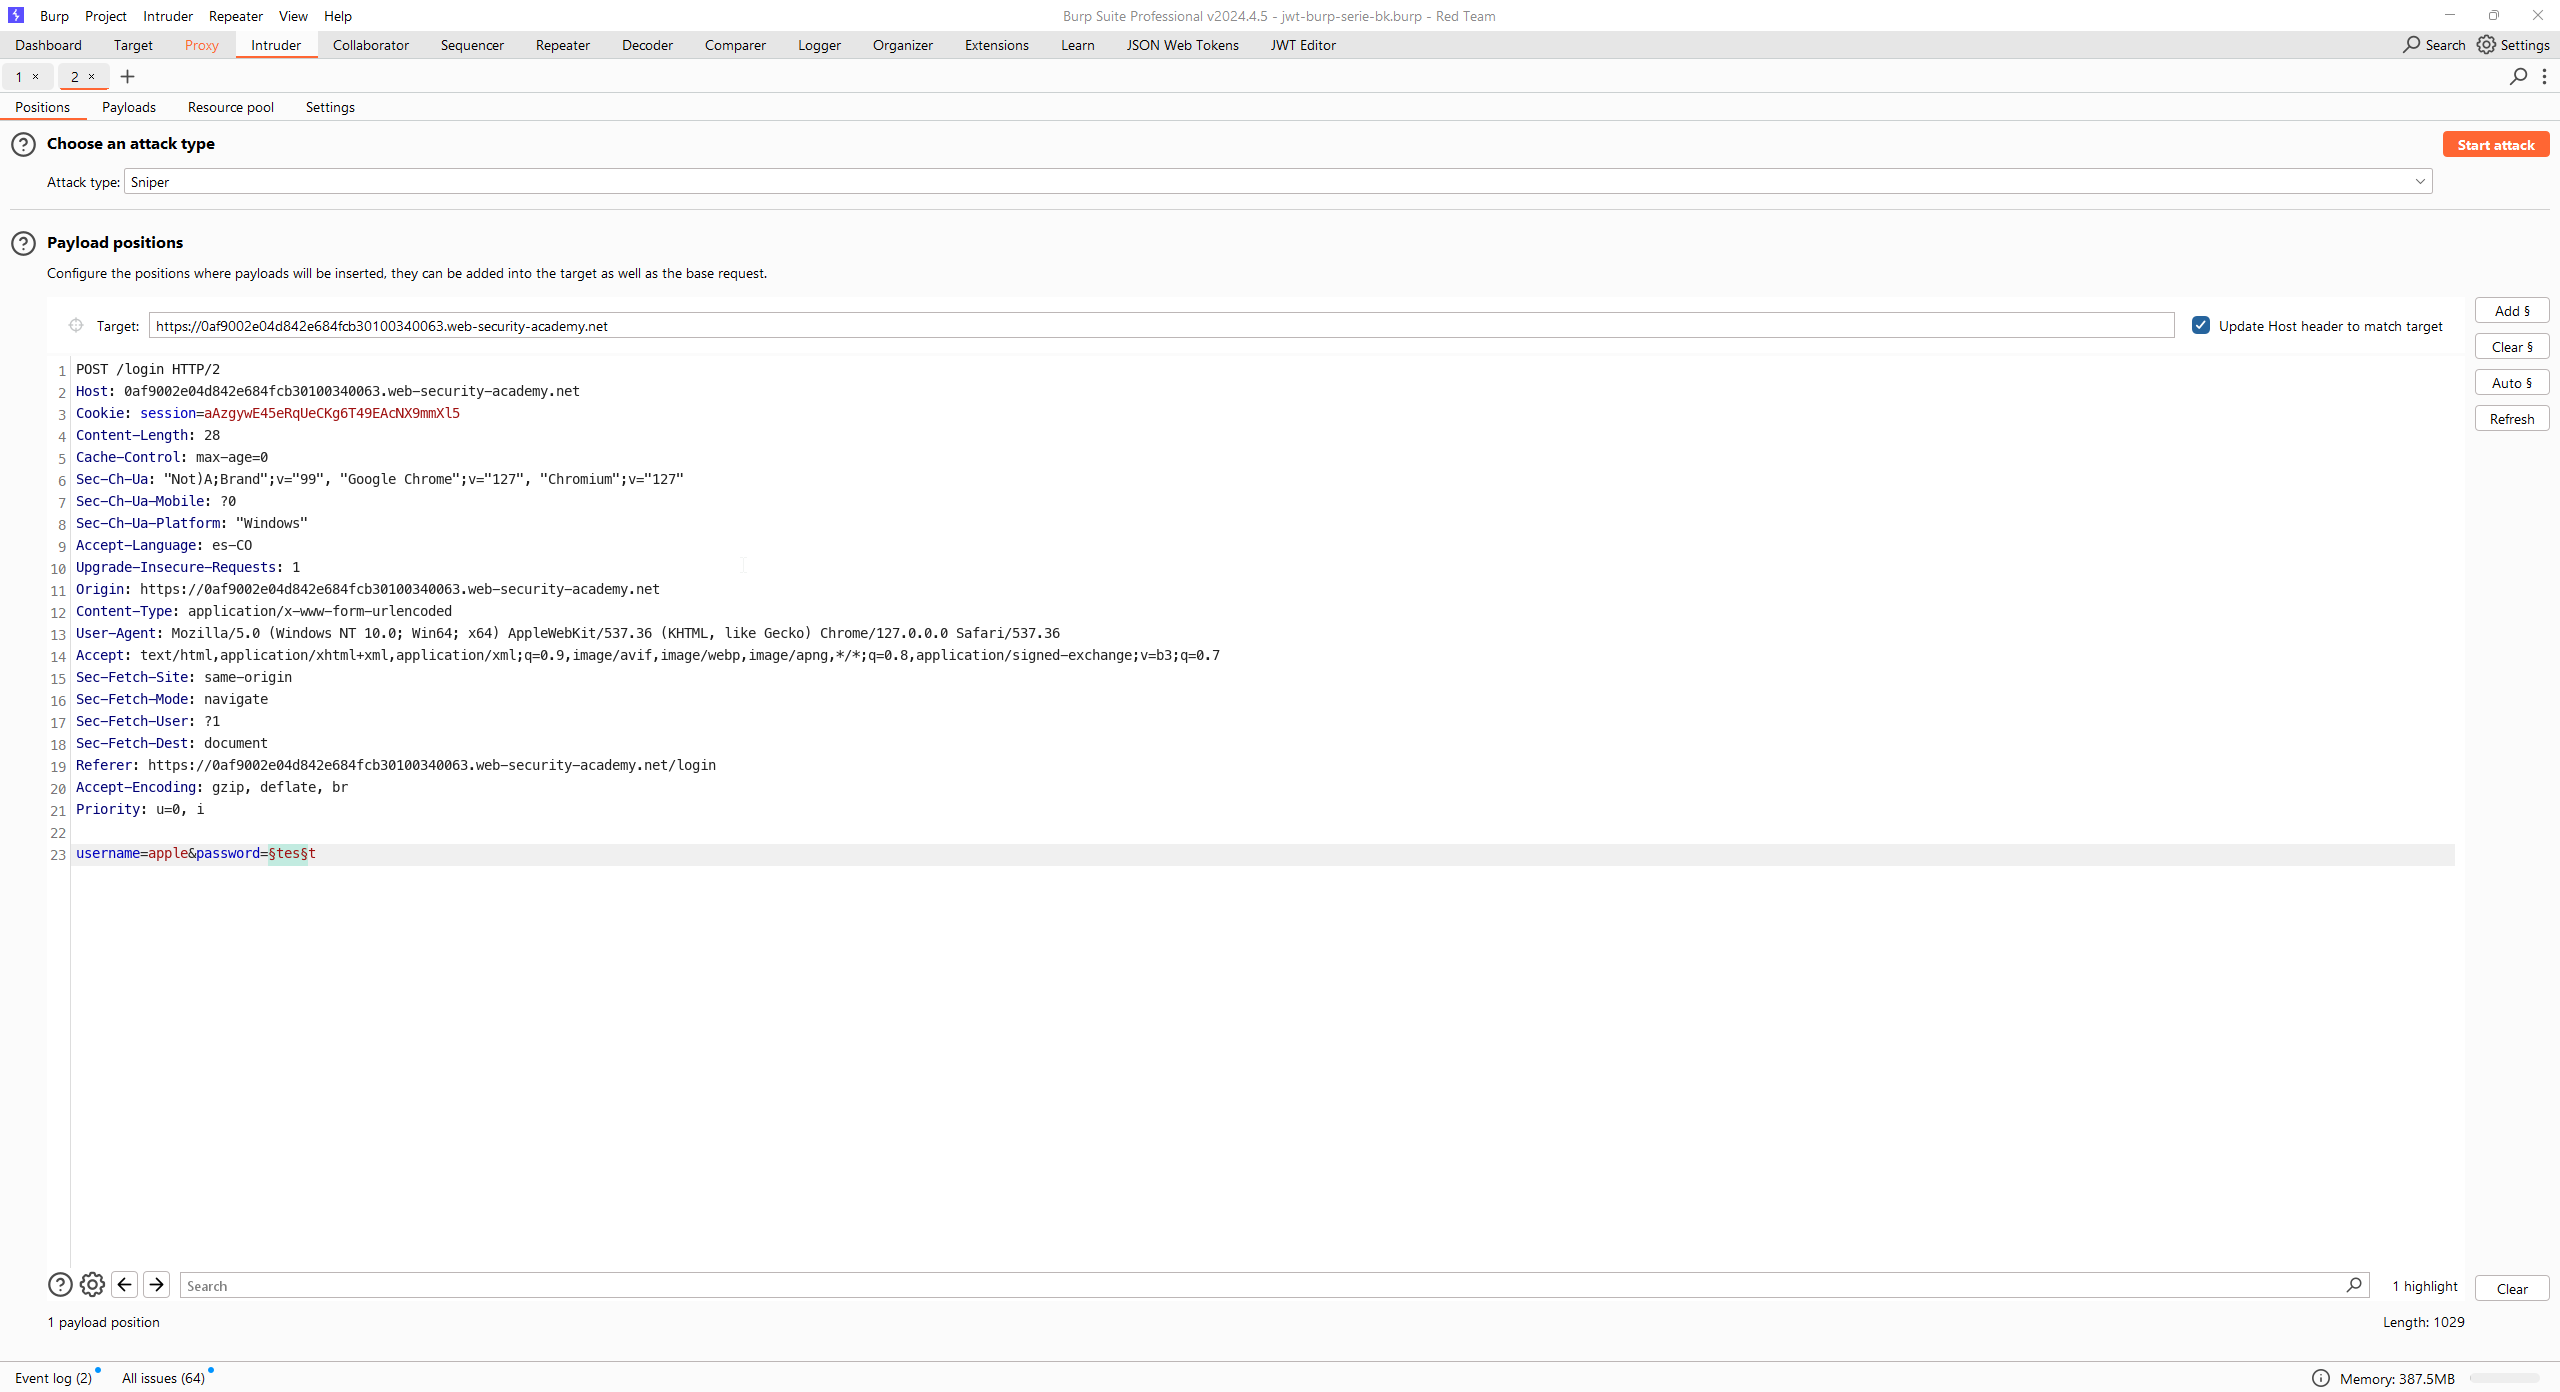Click the Clear § button

tap(2512, 347)
